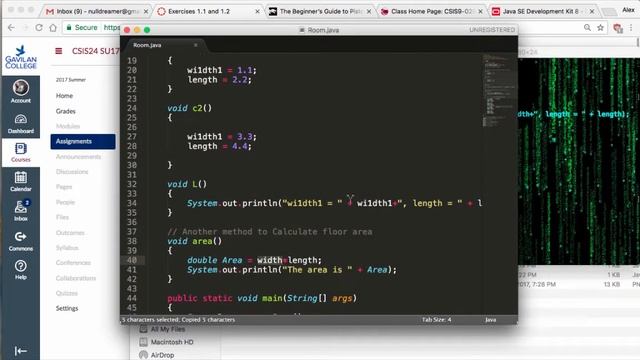The width and height of the screenshot is (640, 360).
Task: Collapse the Canvas global navigation arrow
Action: (20, 351)
